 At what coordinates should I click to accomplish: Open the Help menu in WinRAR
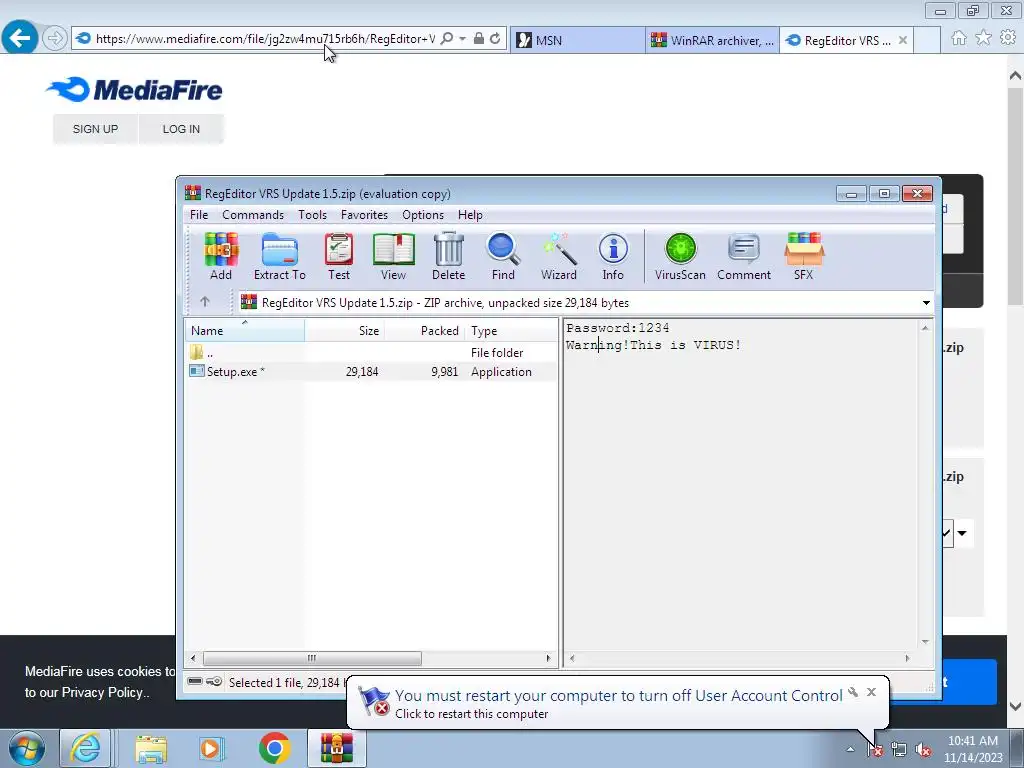click(470, 215)
